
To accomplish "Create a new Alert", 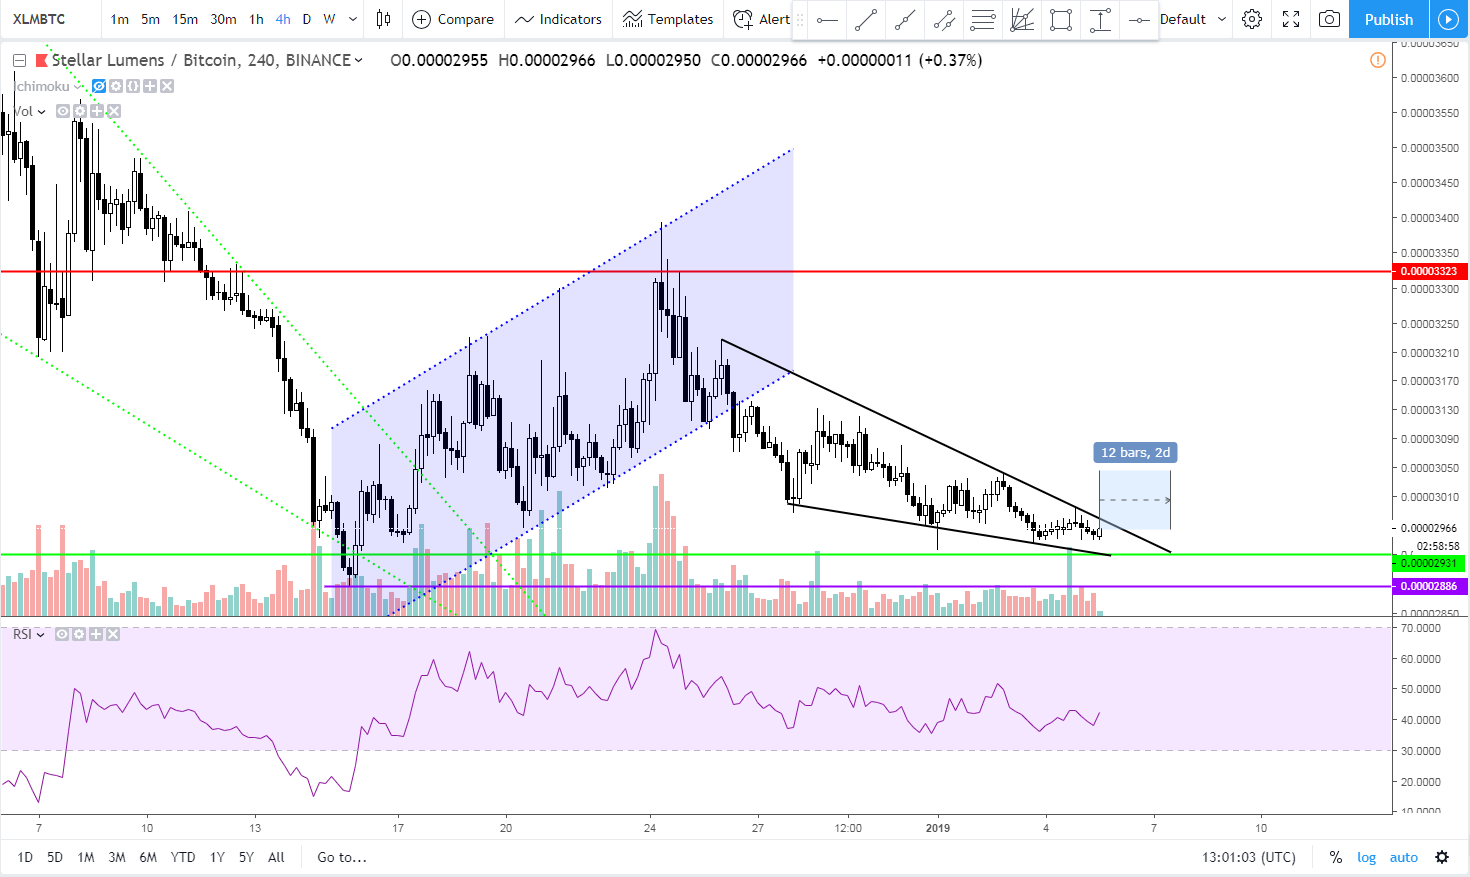I will click(761, 19).
